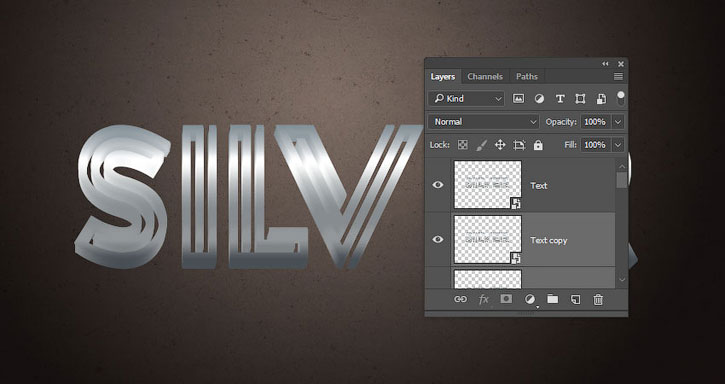Create a new layer
The width and height of the screenshot is (725, 384).
[x=575, y=299]
